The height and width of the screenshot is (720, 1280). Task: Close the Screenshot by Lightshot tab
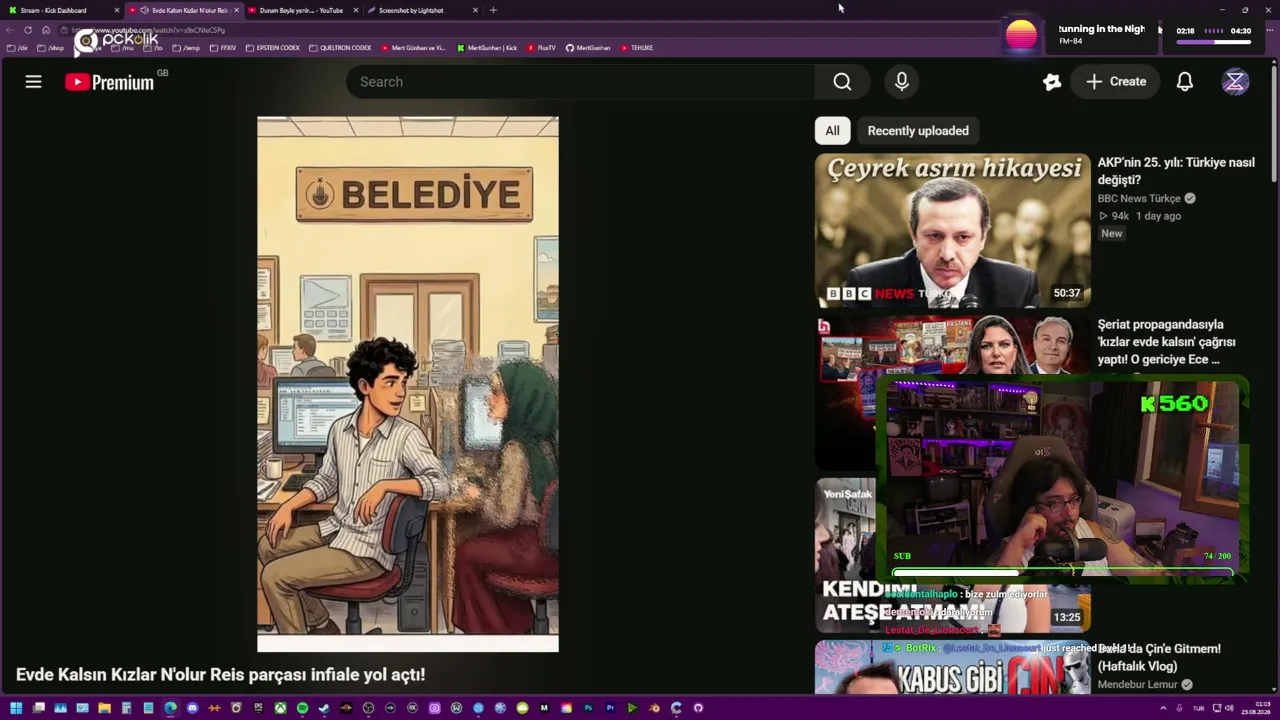click(475, 10)
